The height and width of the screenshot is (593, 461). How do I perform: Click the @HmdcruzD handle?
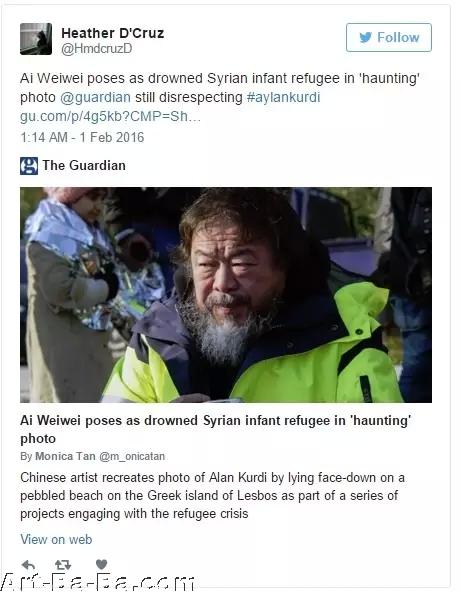pyautogui.click(x=97, y=48)
